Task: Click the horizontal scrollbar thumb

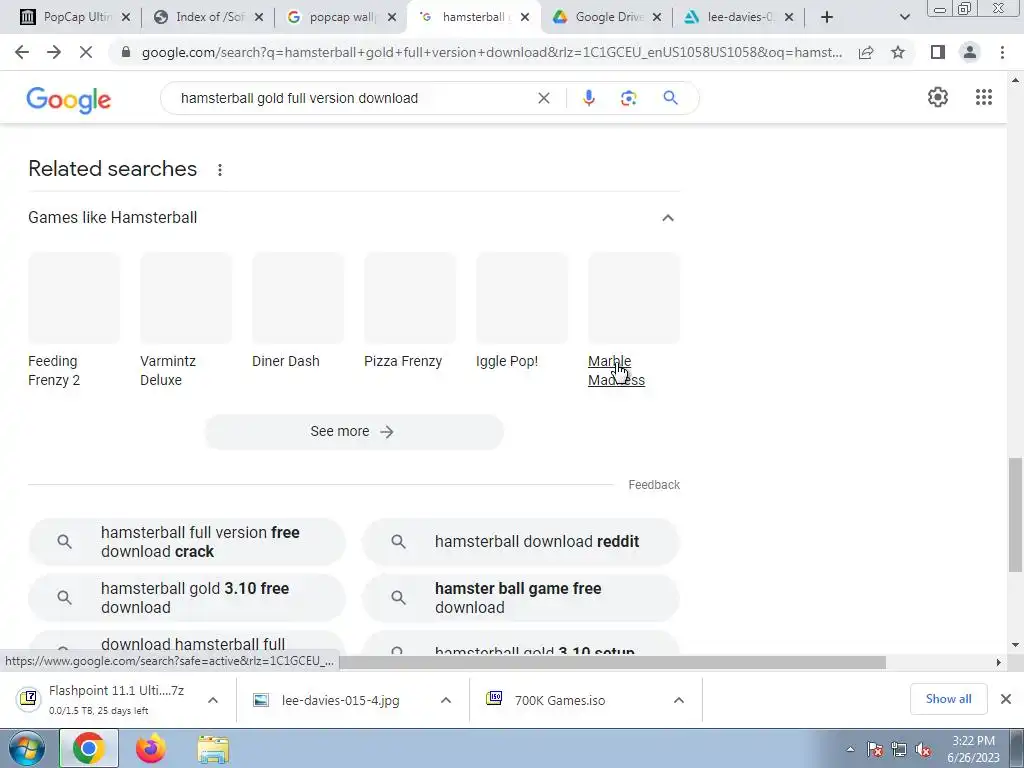Action: (x=611, y=662)
